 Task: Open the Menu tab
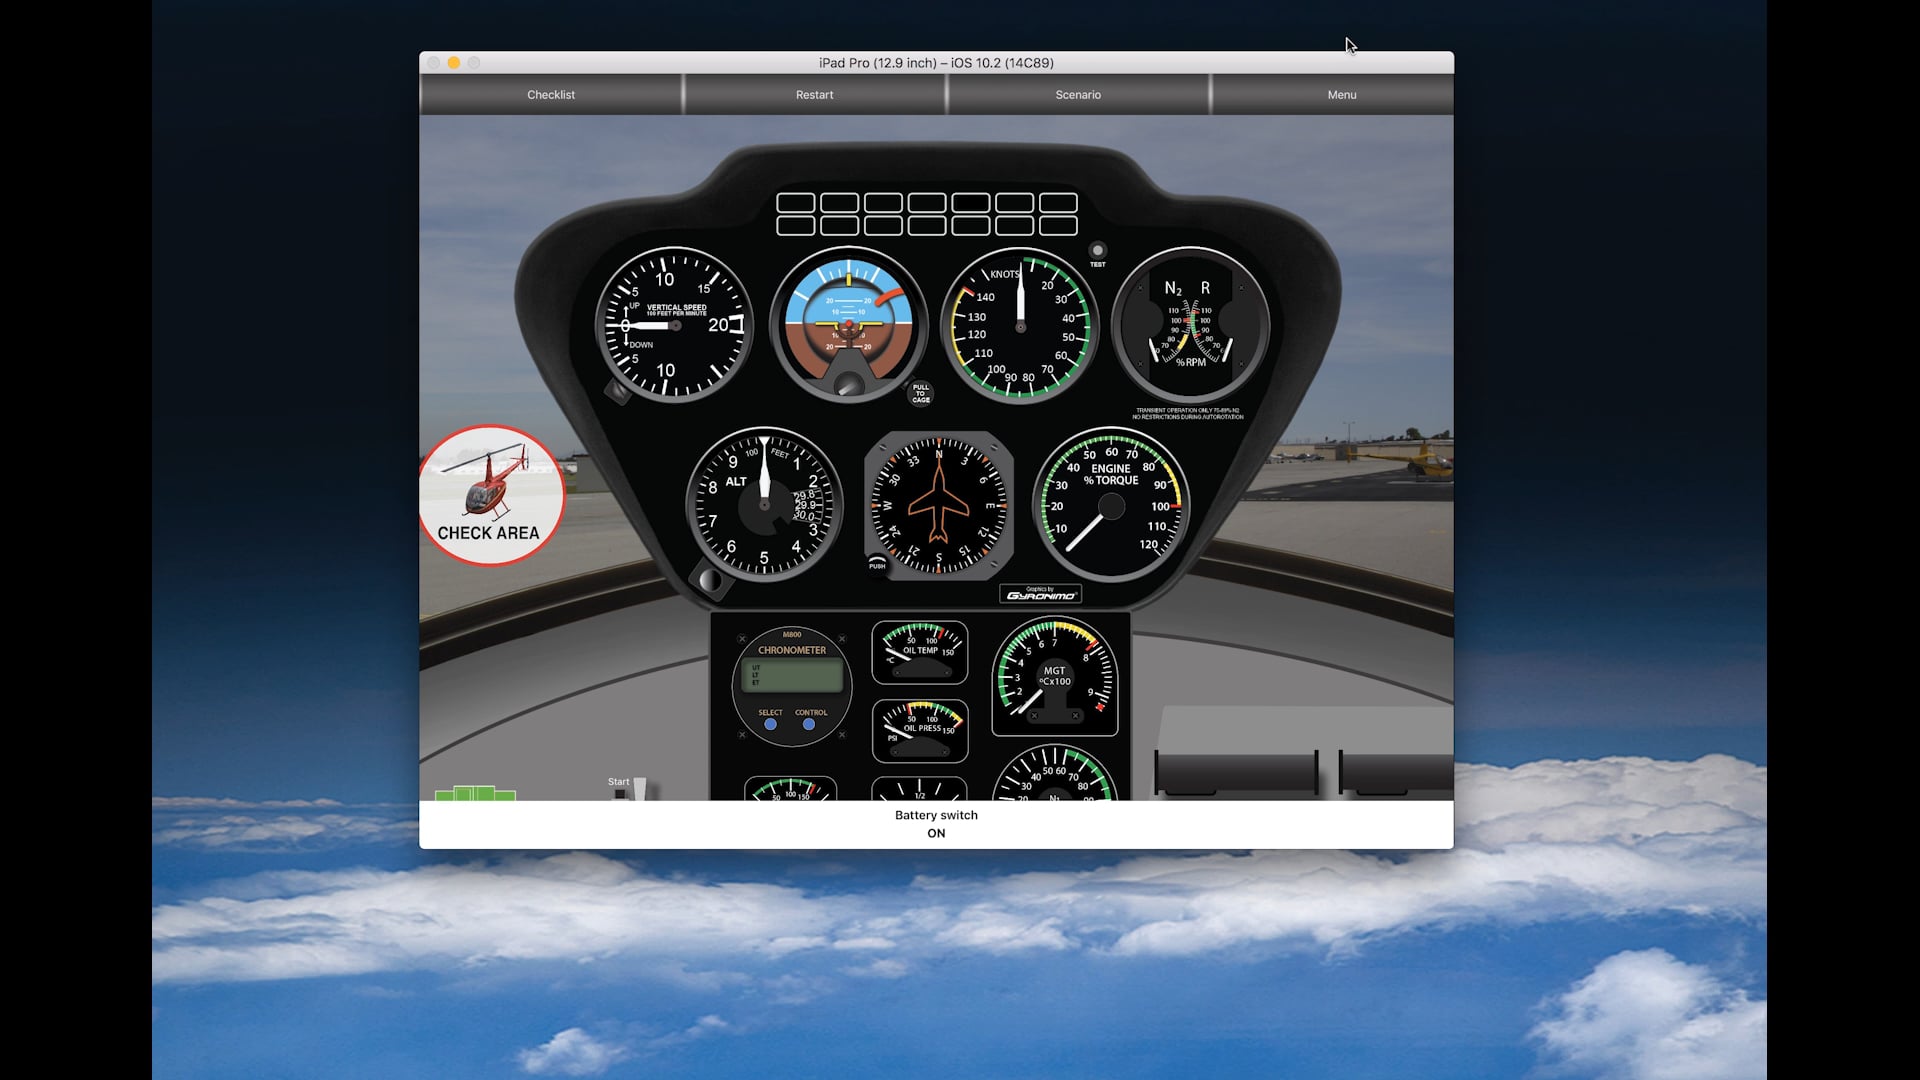coord(1340,94)
